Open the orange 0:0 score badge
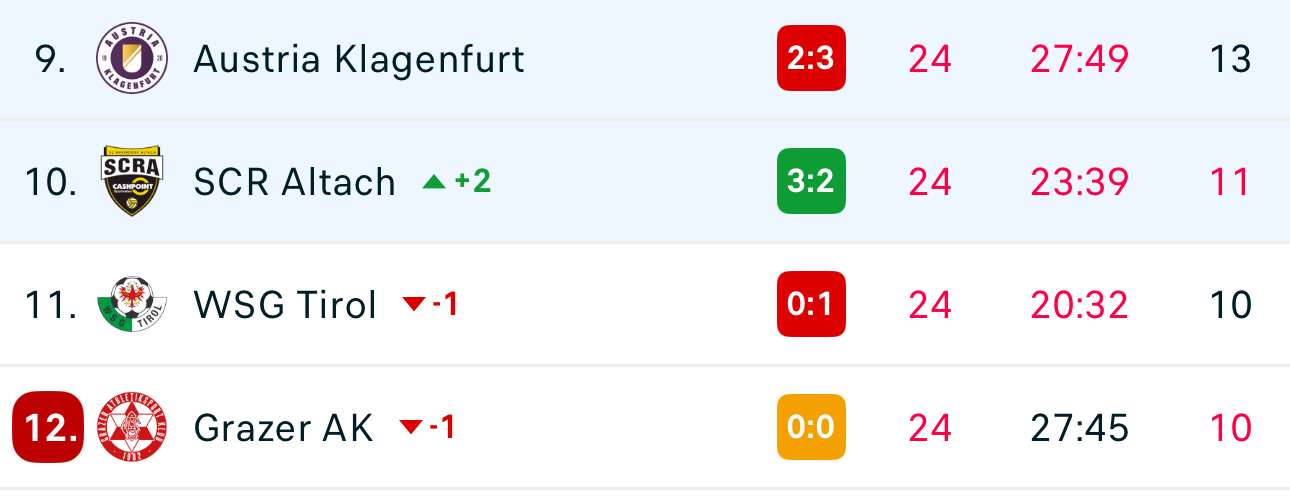The height and width of the screenshot is (500, 1290). [811, 427]
